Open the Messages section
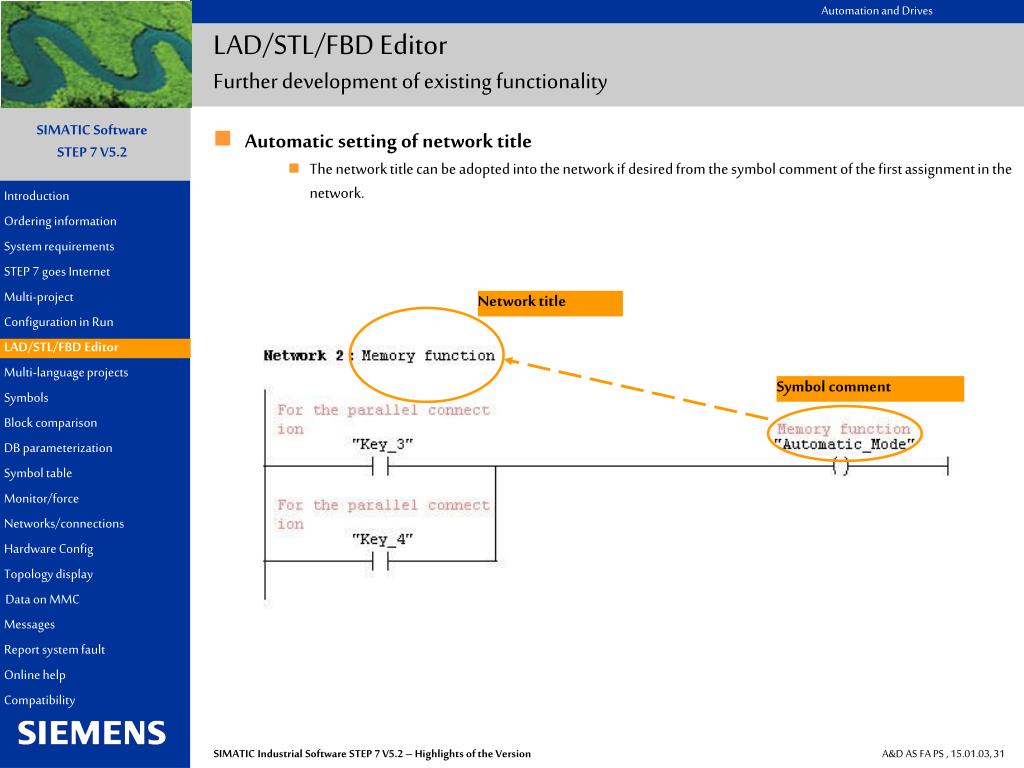This screenshot has height=768, width=1024. [x=29, y=625]
